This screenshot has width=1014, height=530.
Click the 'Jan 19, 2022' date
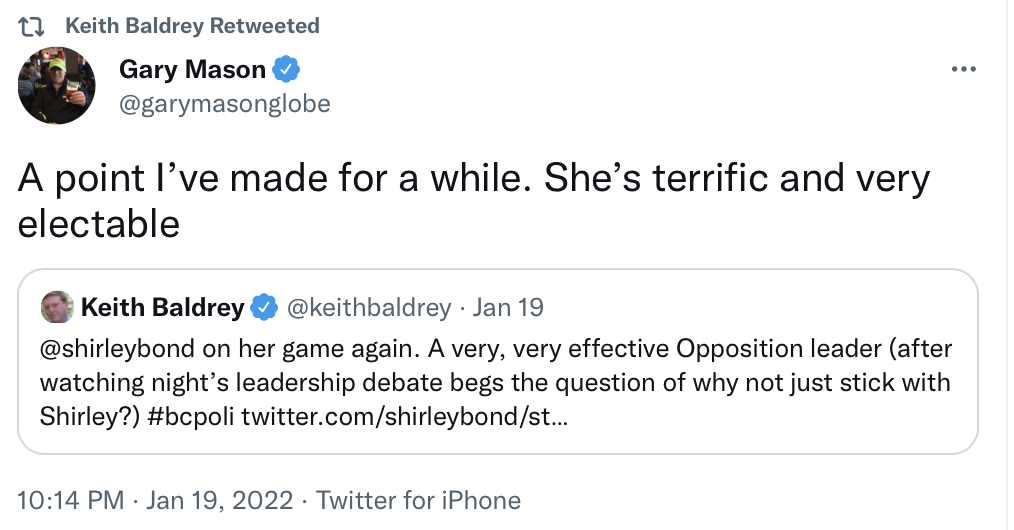[219, 500]
